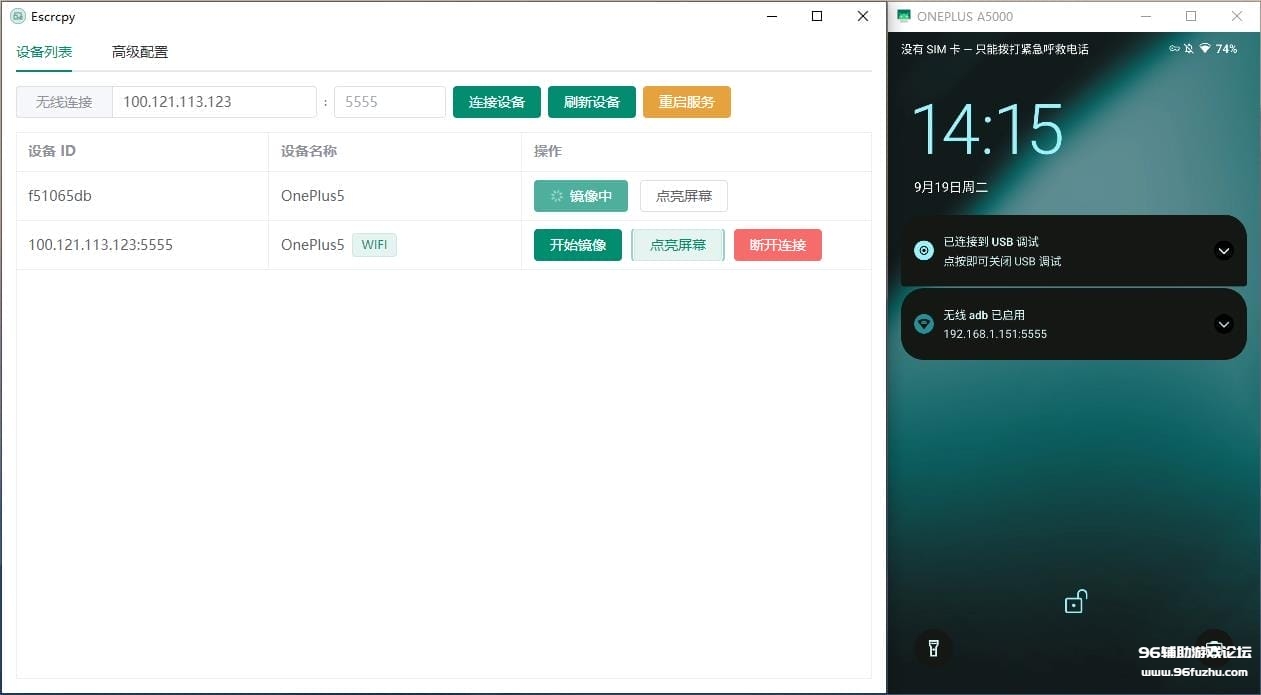Click the 连接设备 button
Image resolution: width=1261 pixels, height=695 pixels.
497,102
